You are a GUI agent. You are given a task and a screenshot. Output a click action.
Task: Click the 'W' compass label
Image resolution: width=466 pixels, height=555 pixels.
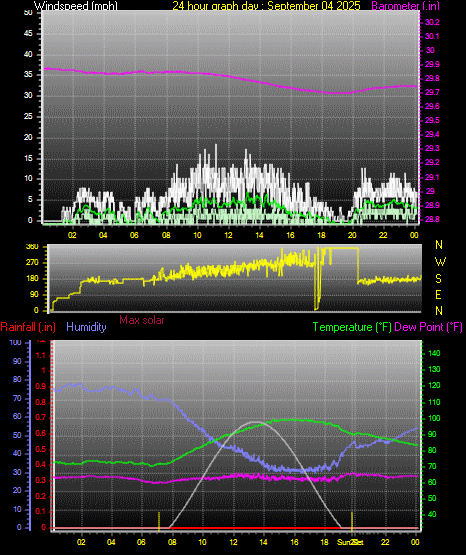[440, 262]
